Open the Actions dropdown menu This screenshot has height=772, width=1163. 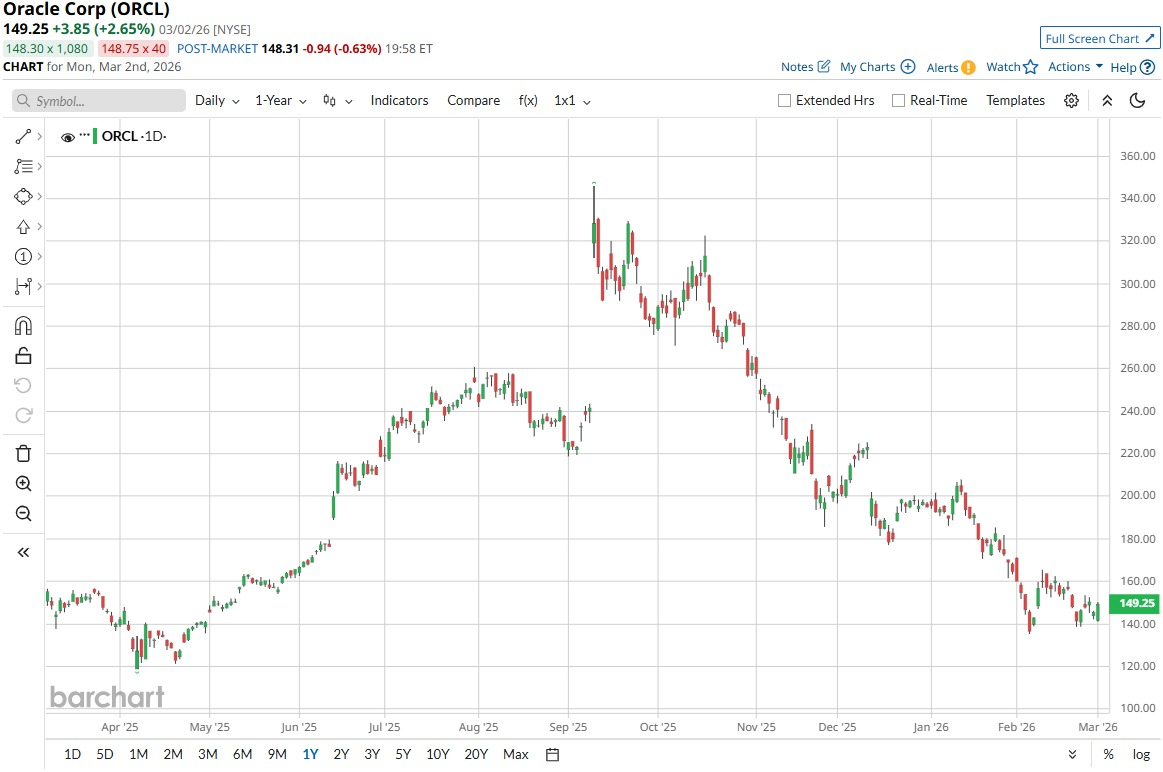[1075, 67]
